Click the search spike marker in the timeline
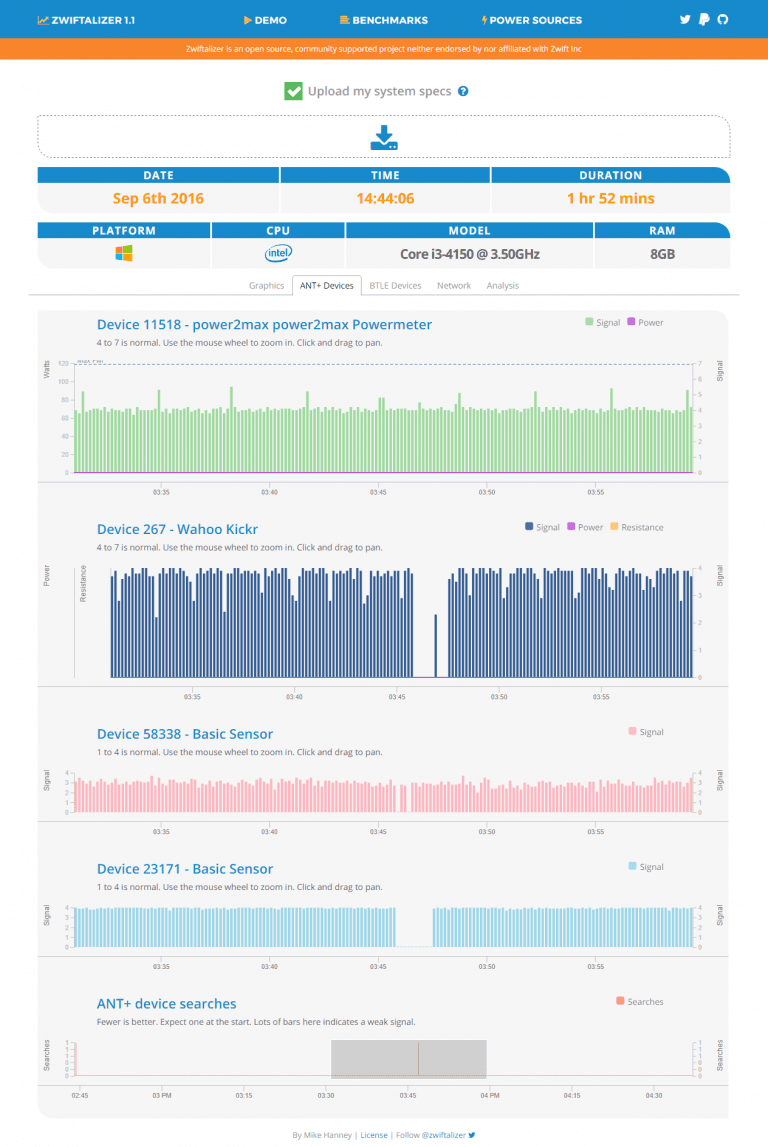768x1147 pixels. coord(418,1058)
